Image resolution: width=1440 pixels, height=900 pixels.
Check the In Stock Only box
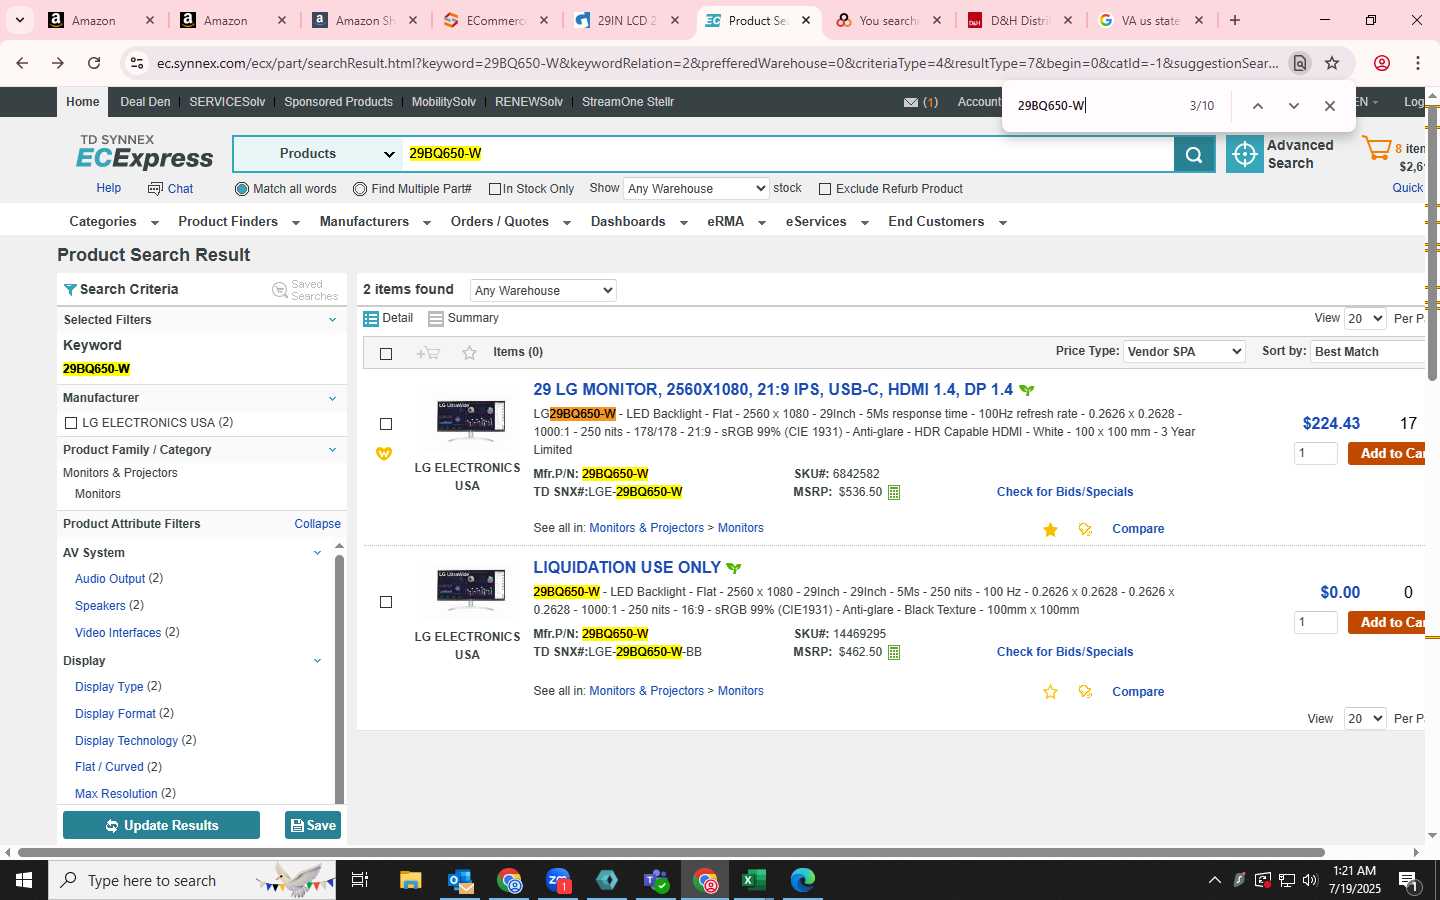point(494,189)
